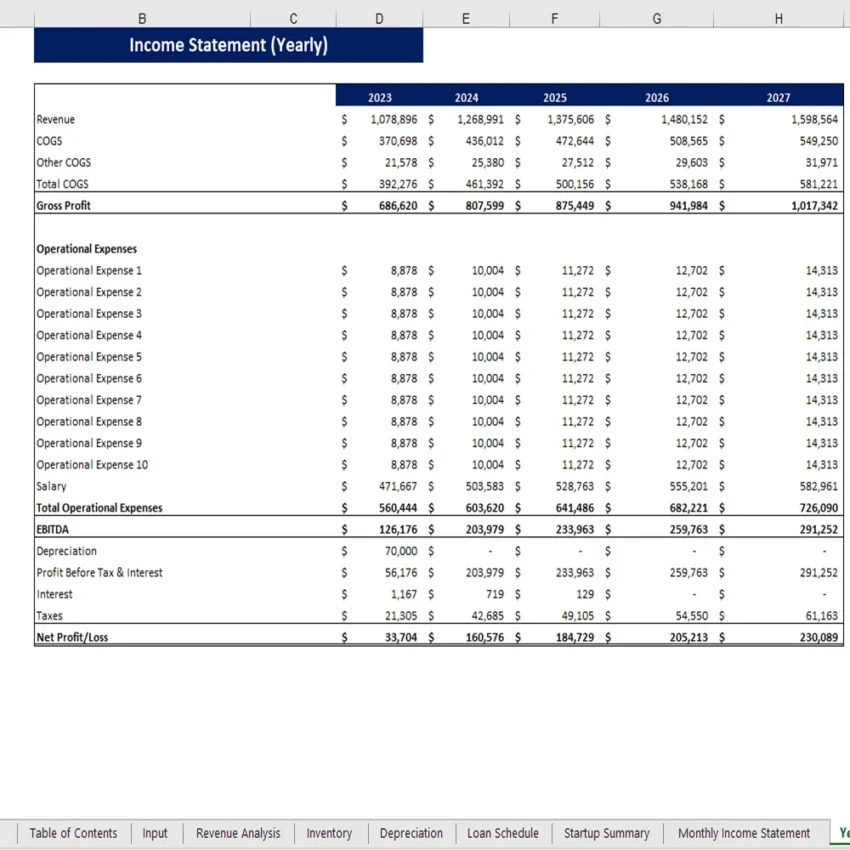Select 2023 Gross Profit value 686,620
Screen dimensions: 850x850
(x=398, y=205)
